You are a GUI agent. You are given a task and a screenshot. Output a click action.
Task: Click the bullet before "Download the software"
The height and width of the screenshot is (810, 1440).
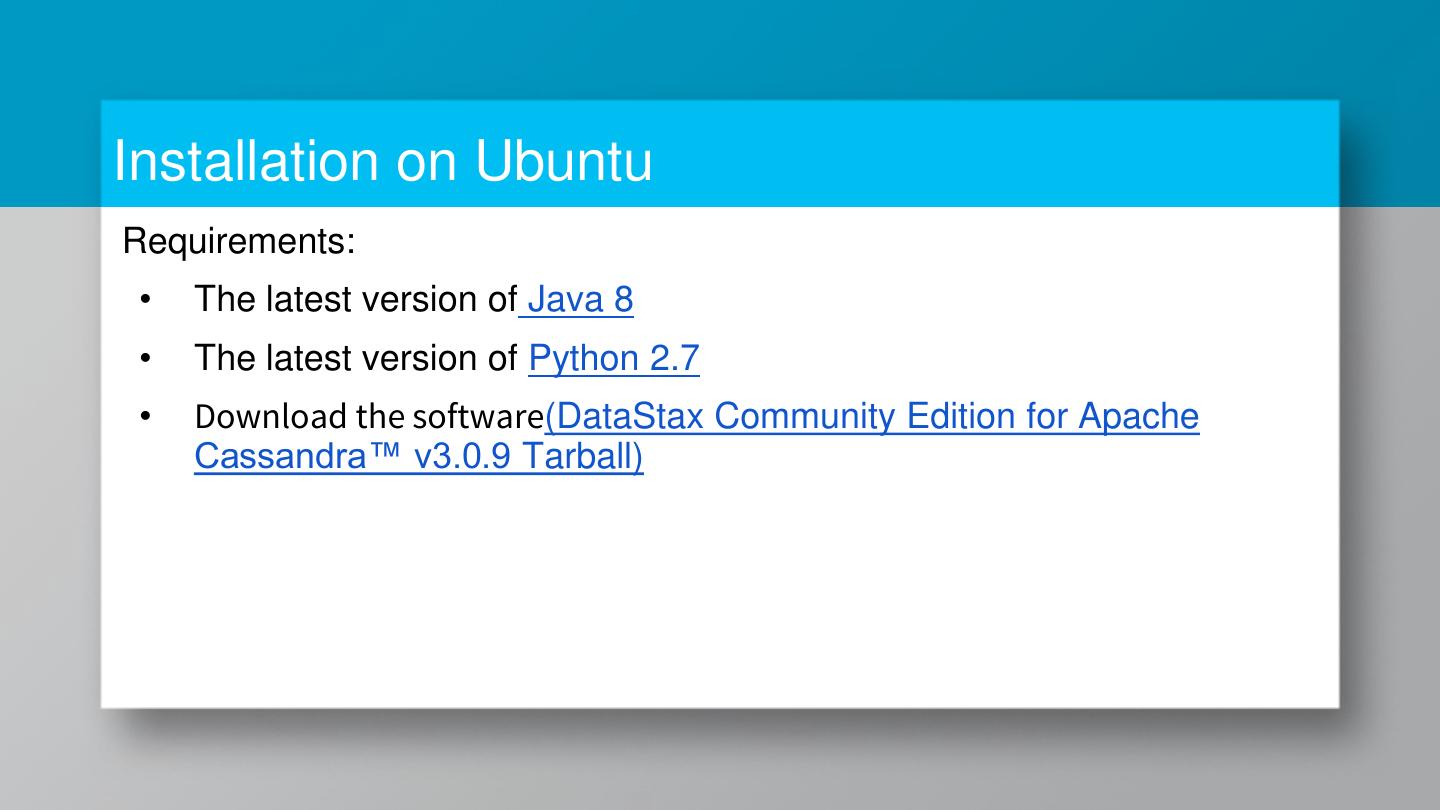pyautogui.click(x=146, y=416)
